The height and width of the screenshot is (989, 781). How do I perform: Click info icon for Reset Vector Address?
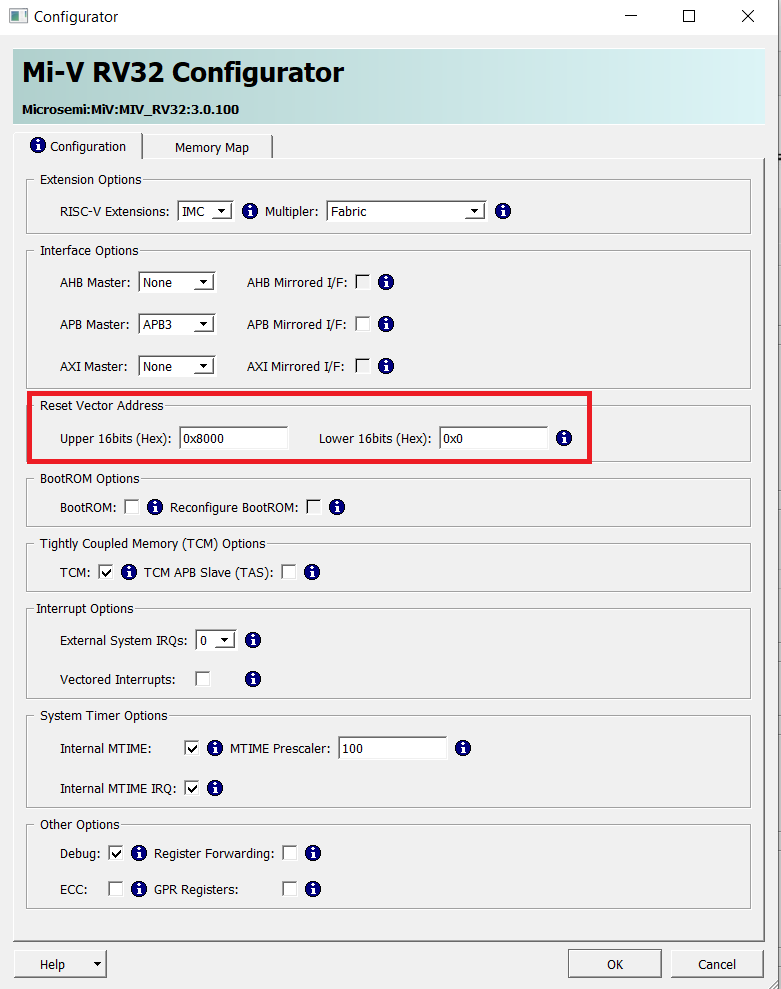(x=564, y=438)
